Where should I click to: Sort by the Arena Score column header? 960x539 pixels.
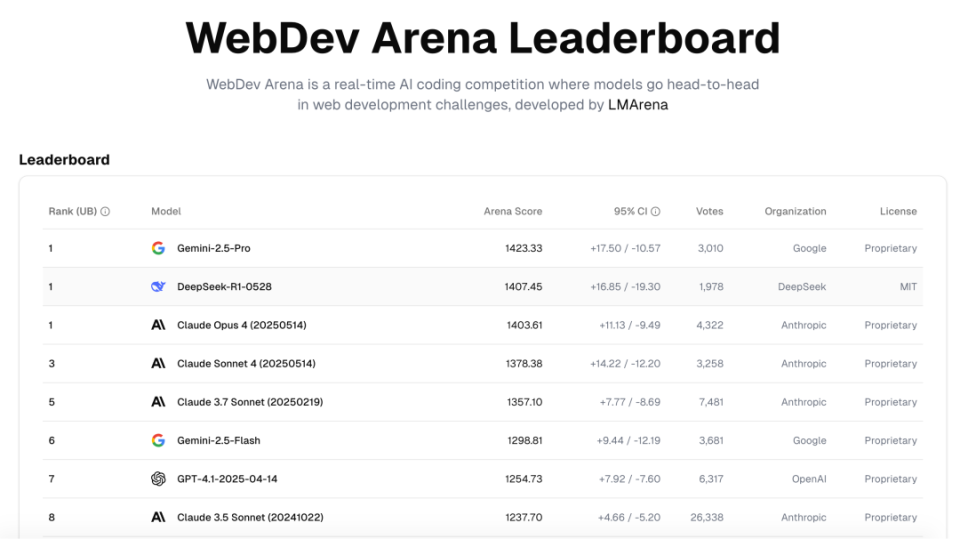[513, 211]
